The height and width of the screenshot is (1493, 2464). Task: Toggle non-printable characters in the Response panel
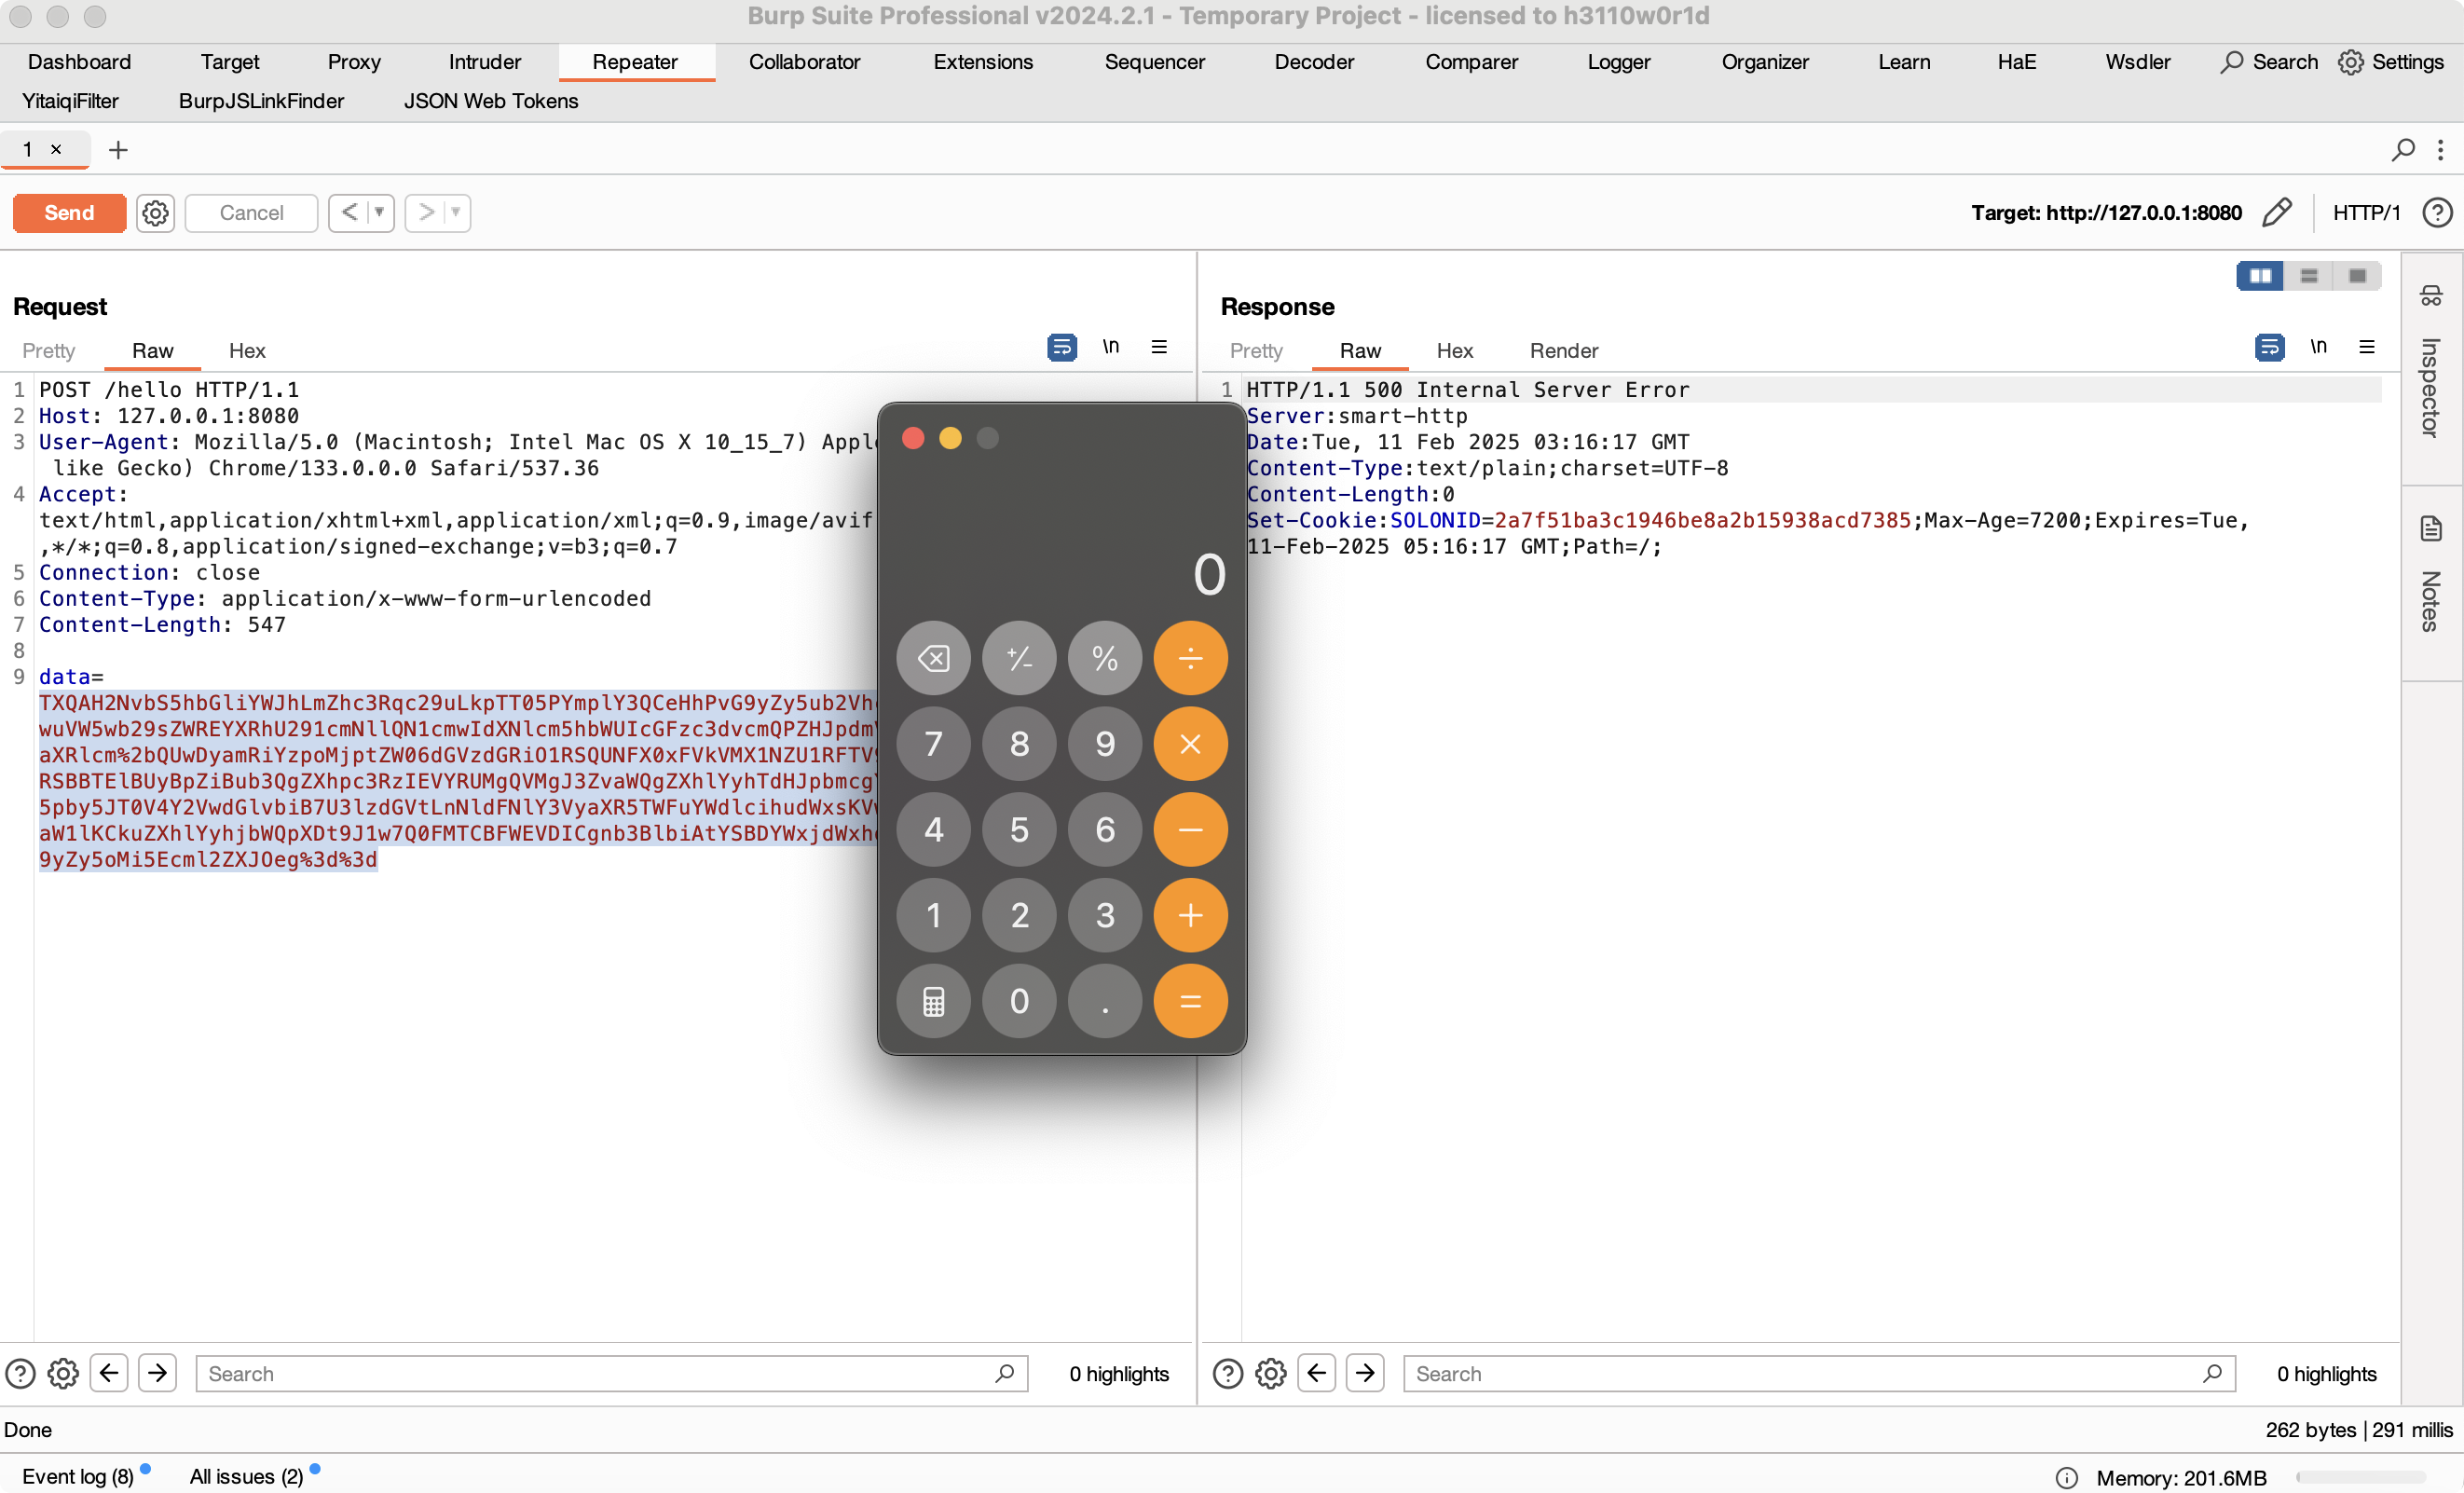2318,347
